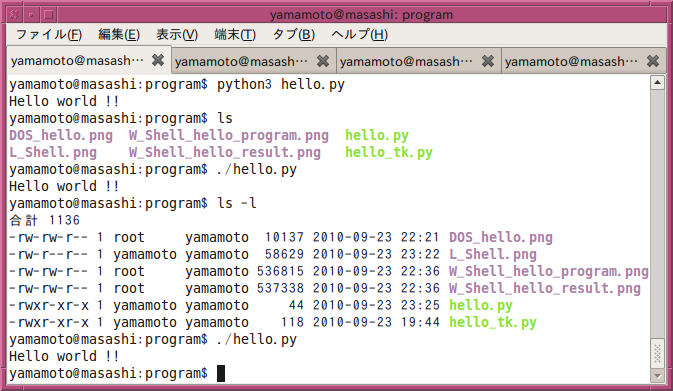
Task: Click the window close icon in title bar
Action: [x=14, y=15]
